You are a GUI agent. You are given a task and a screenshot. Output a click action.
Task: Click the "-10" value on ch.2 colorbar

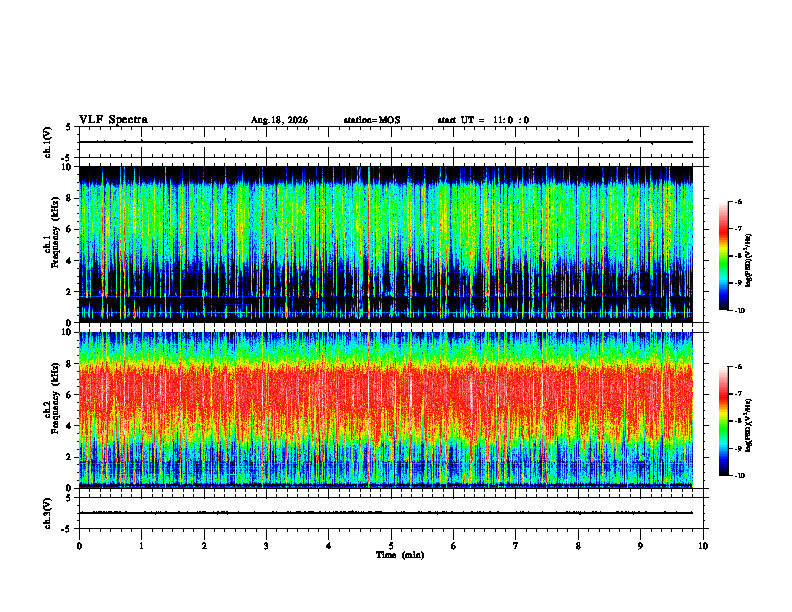tap(739, 476)
